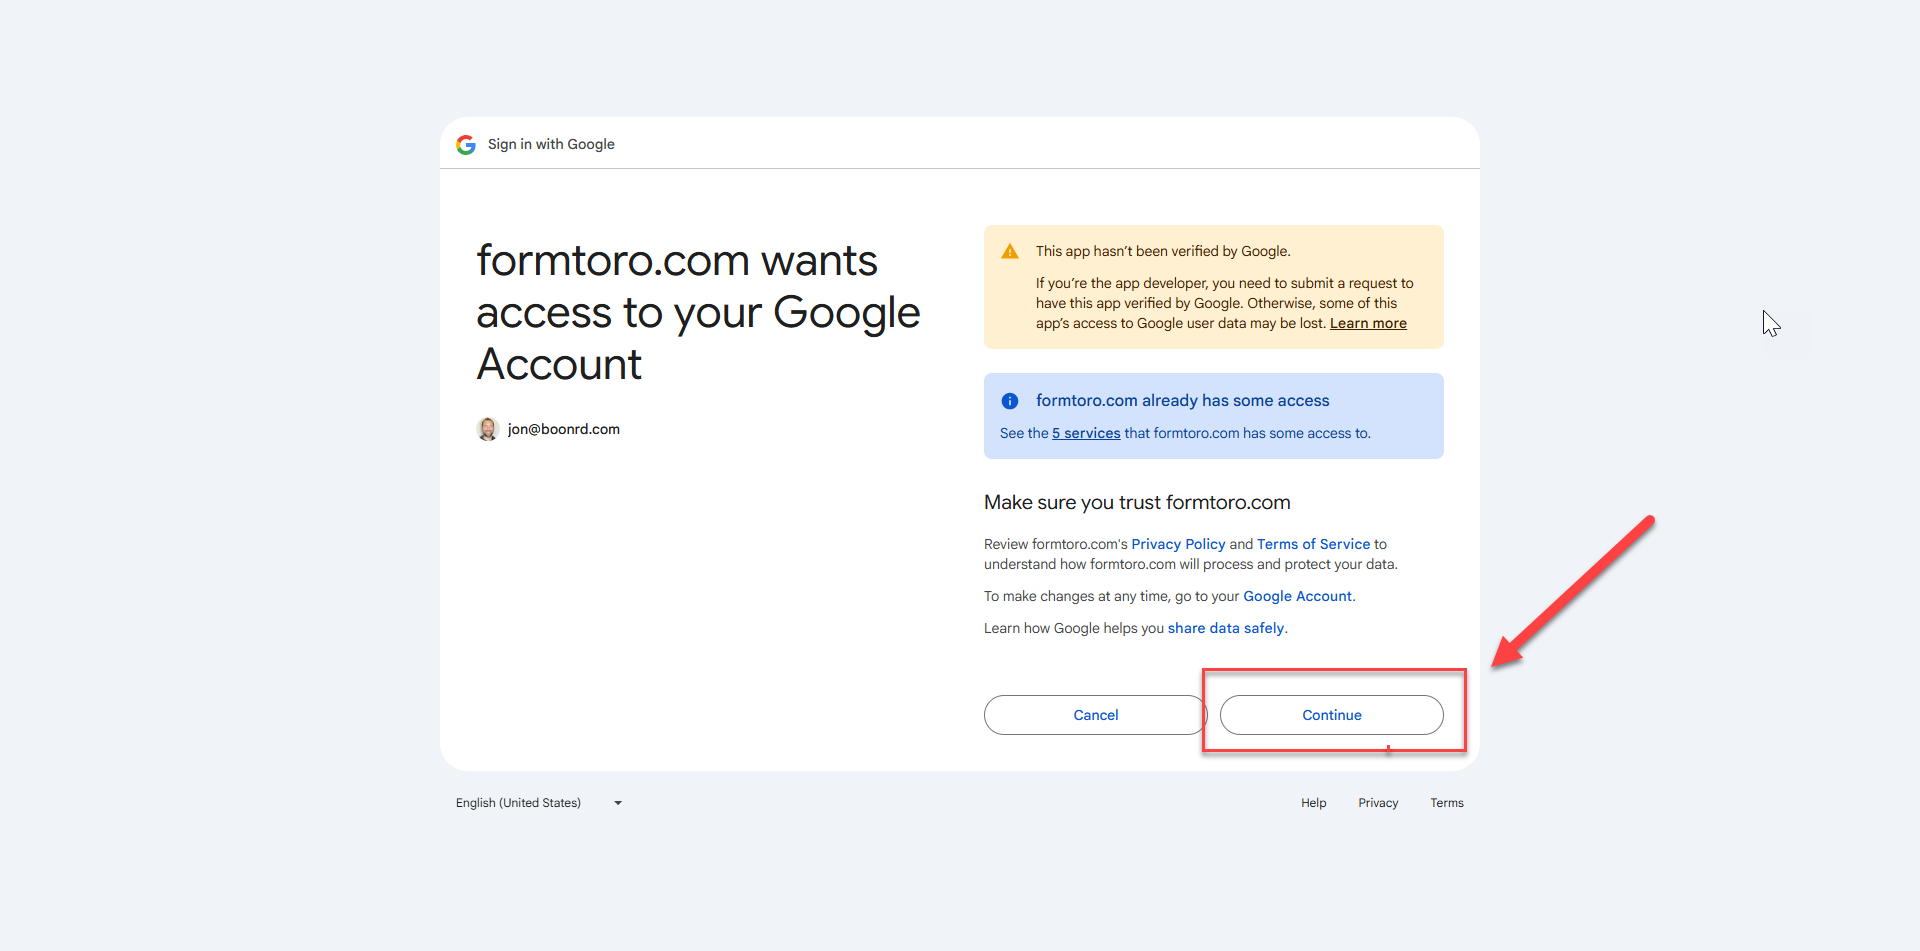Expand the English (United States) language dropdown
Screen dimensions: 1920x951
540,803
